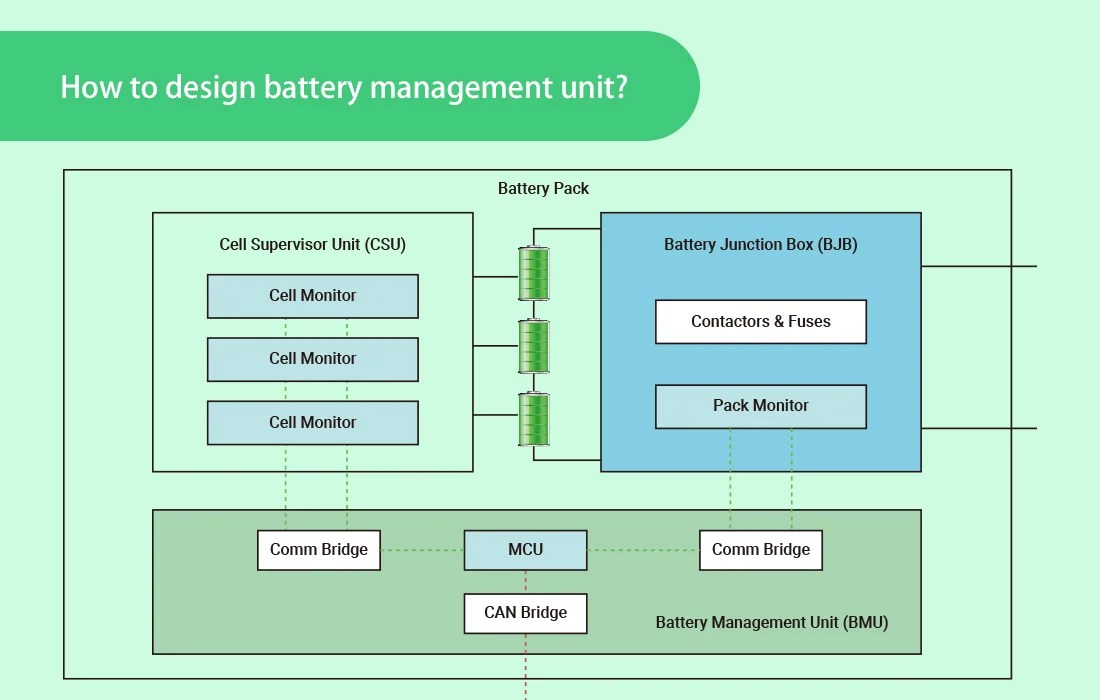The image size is (1100, 700).
Task: Click the green title banner heading
Action: [344, 88]
